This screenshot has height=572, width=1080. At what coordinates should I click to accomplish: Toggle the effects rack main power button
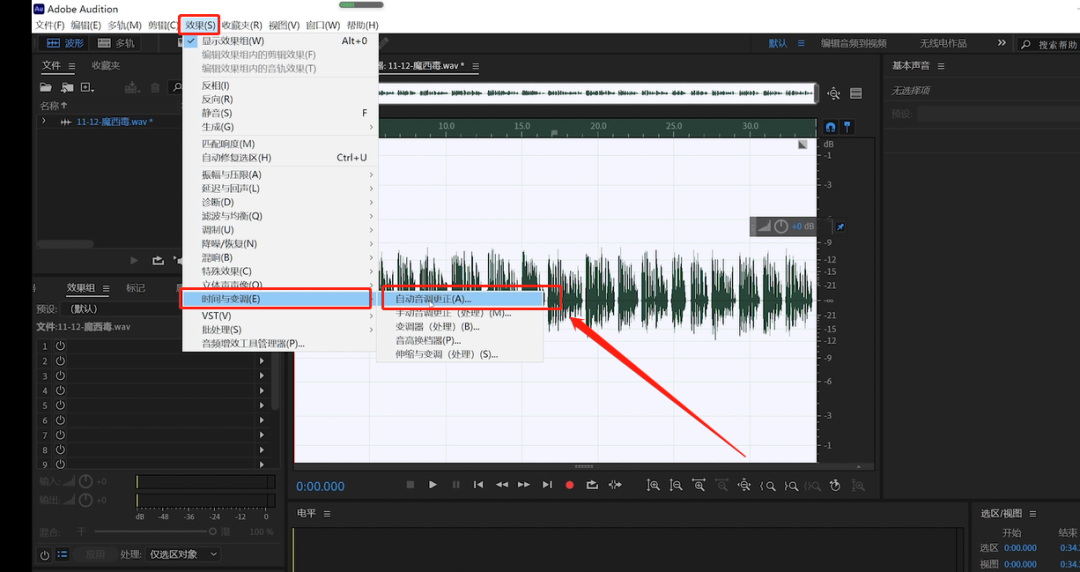[x=45, y=554]
